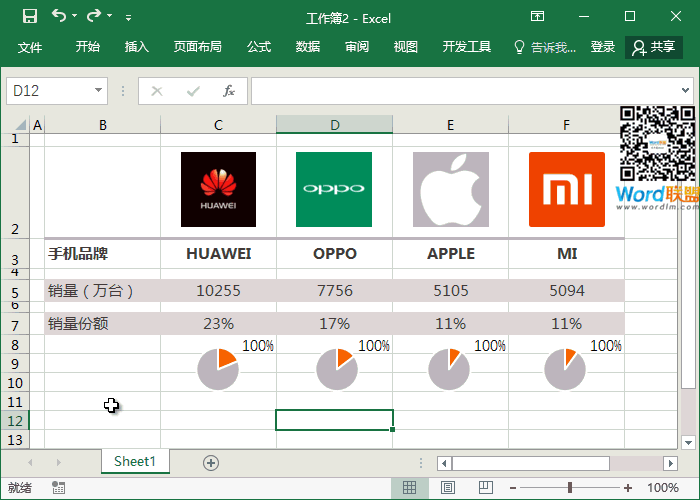
Task: Add a new sheet with plus icon
Action: (x=211, y=463)
